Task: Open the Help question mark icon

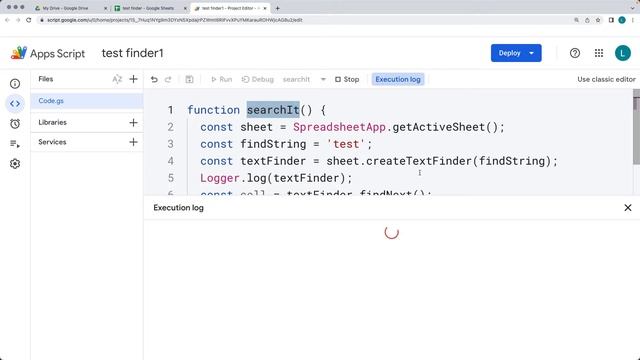Action: pyautogui.click(x=575, y=53)
